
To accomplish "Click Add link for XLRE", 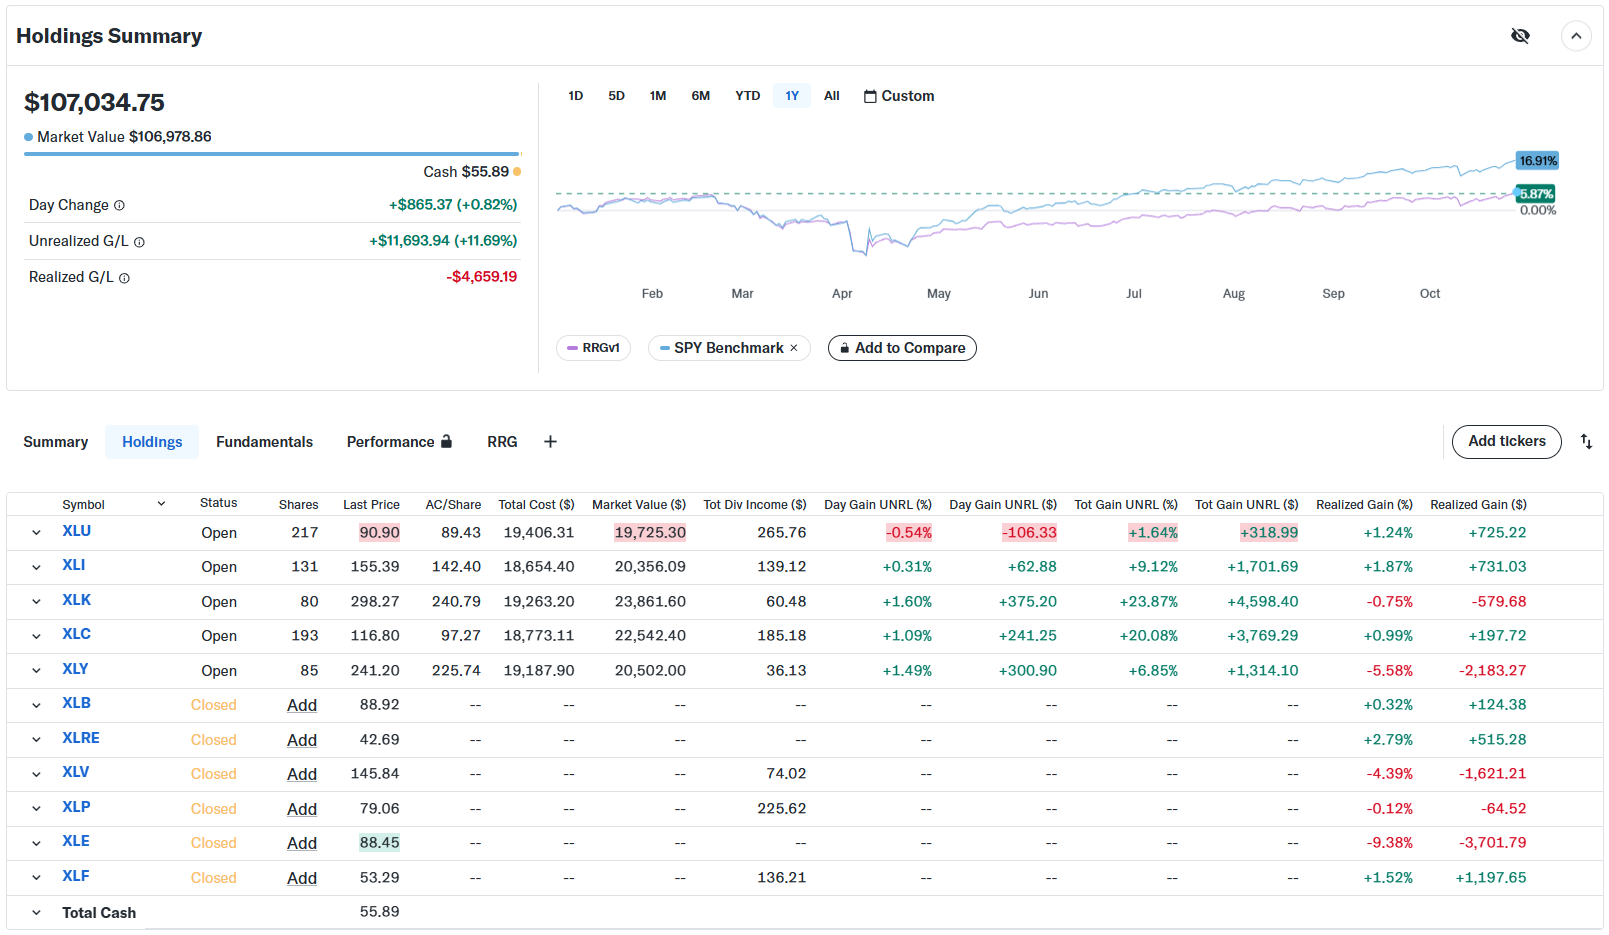I will click(301, 740).
